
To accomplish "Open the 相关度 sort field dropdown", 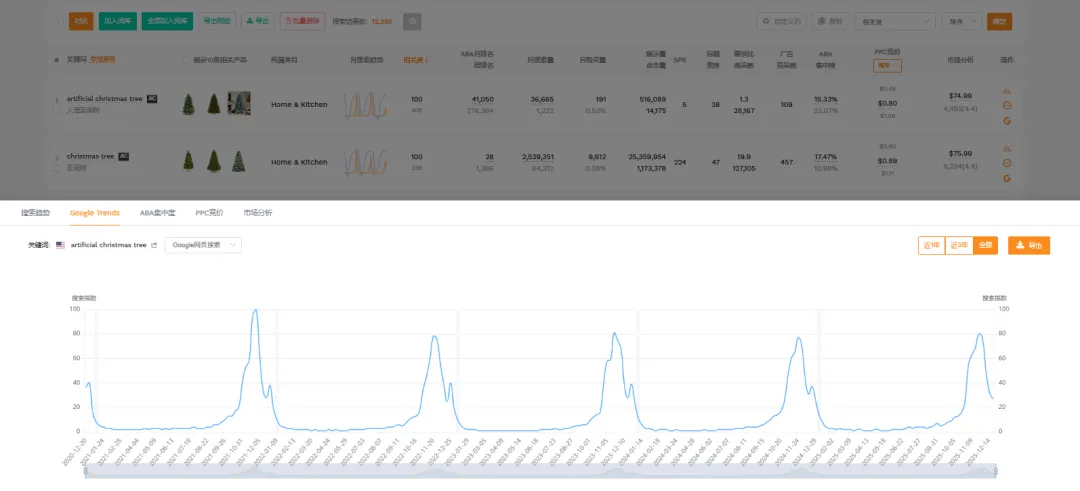I will pyautogui.click(x=894, y=21).
